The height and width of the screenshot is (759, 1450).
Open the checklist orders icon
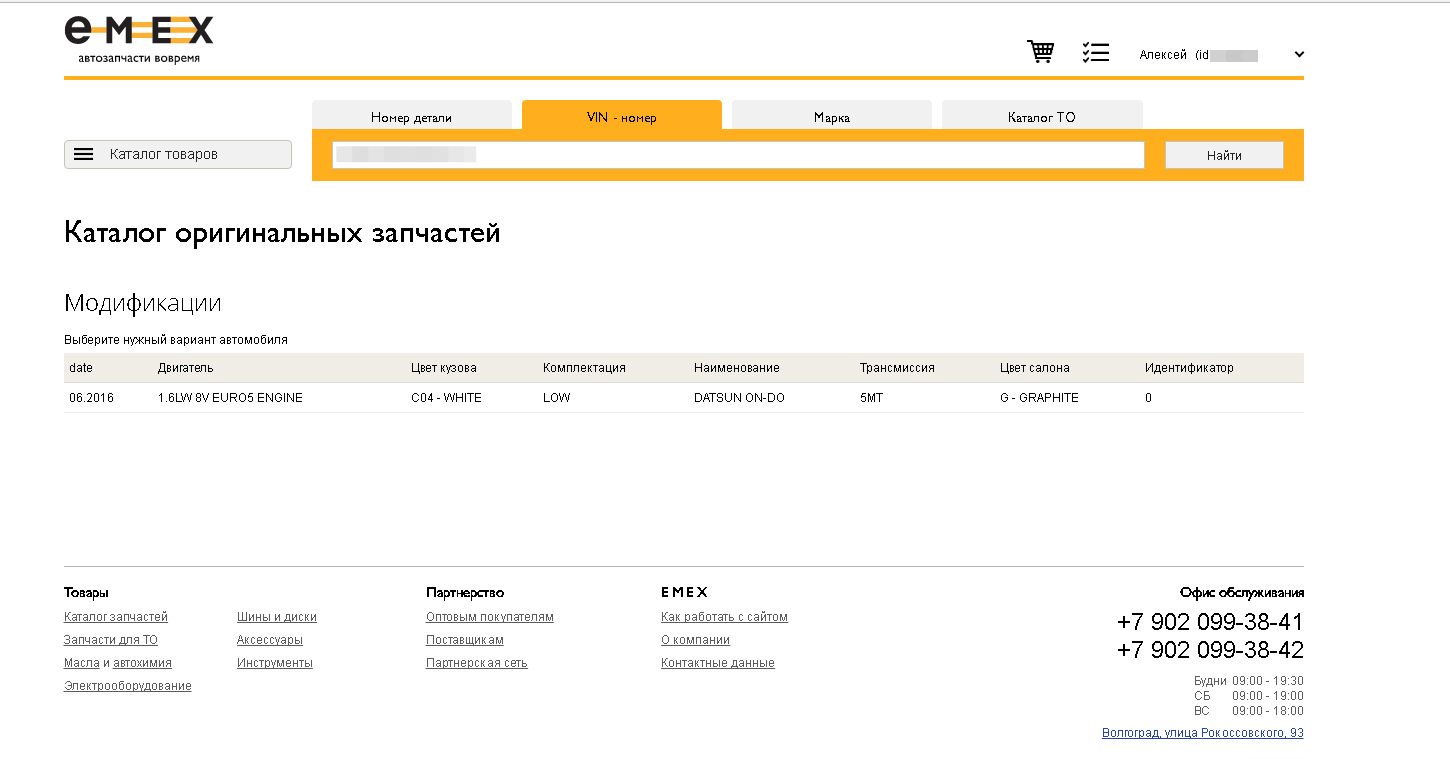point(1096,52)
